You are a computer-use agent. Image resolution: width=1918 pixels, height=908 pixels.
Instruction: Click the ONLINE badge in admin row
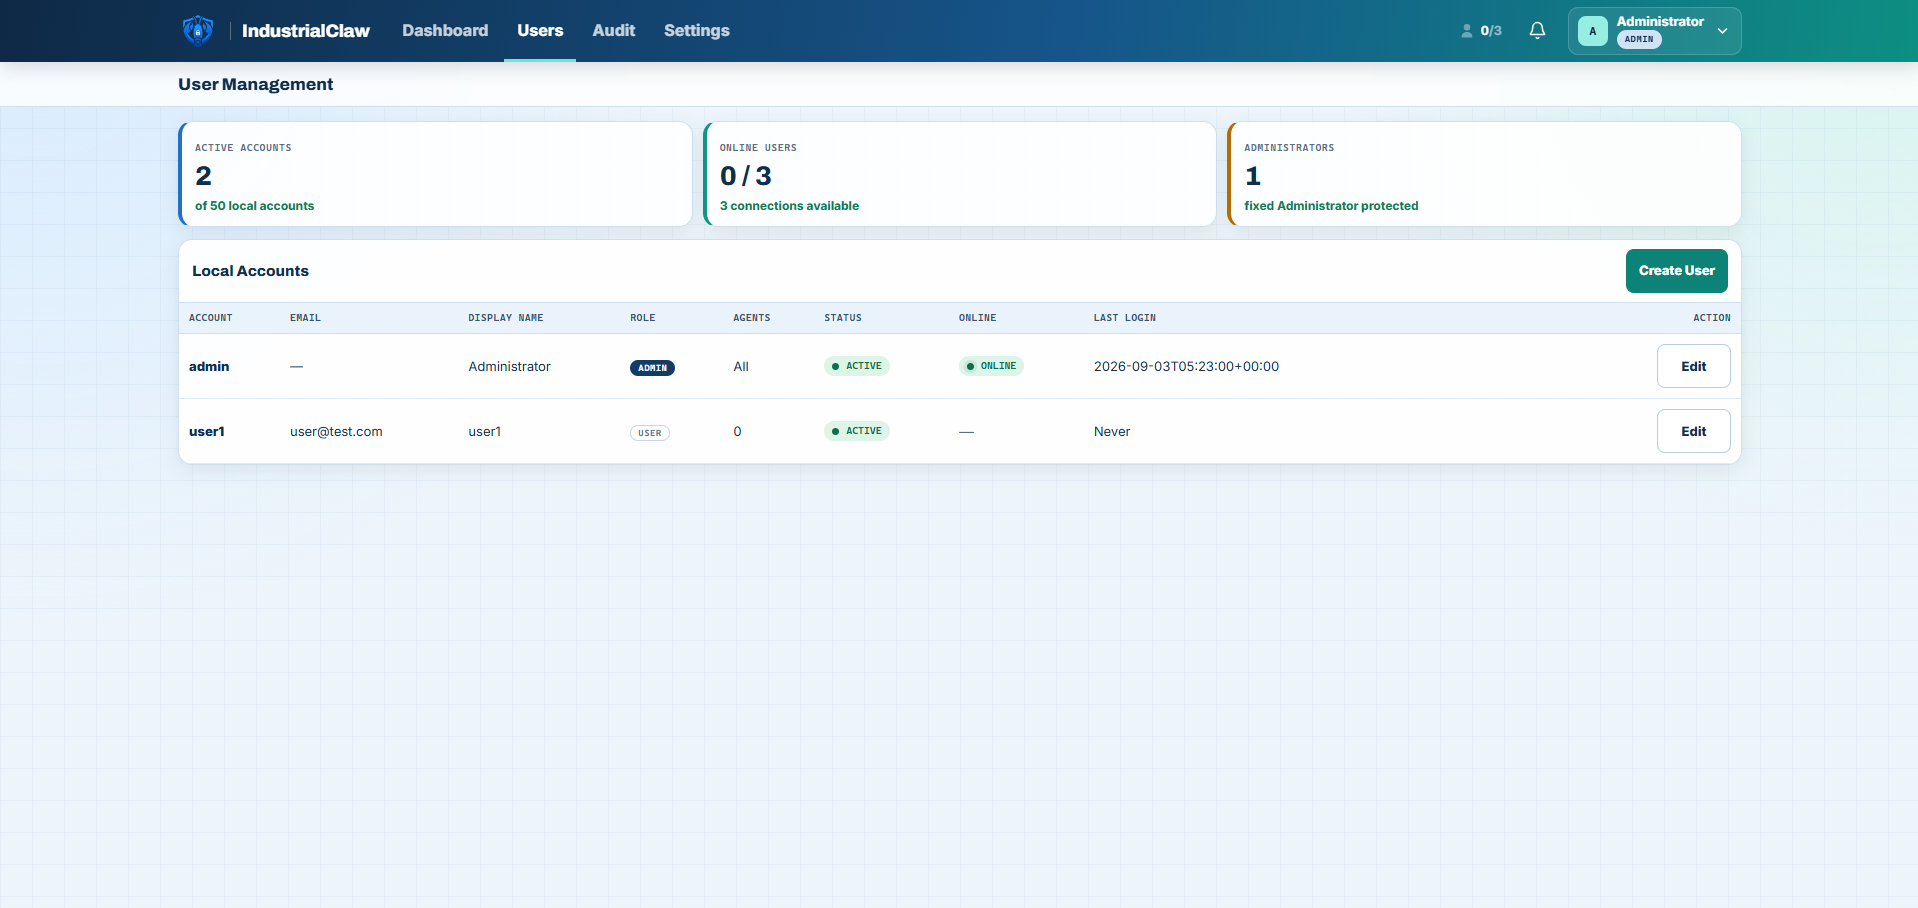tap(991, 366)
